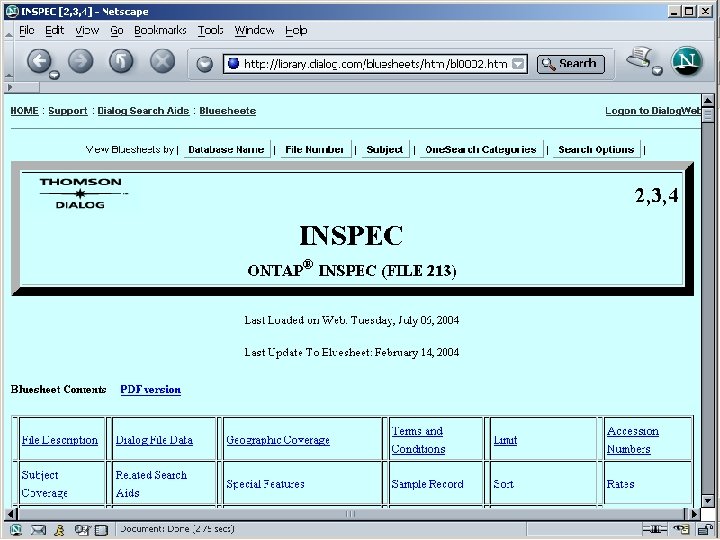Open the Back button history dropdown

54,74
